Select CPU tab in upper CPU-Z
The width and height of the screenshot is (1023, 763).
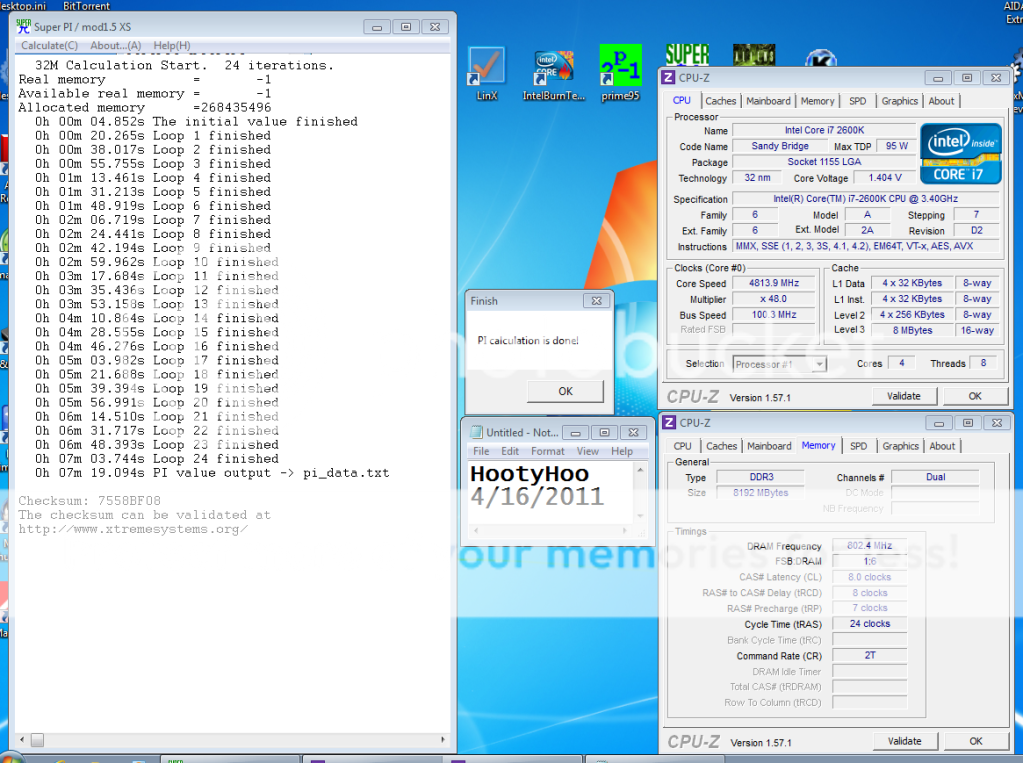pyautogui.click(x=682, y=101)
